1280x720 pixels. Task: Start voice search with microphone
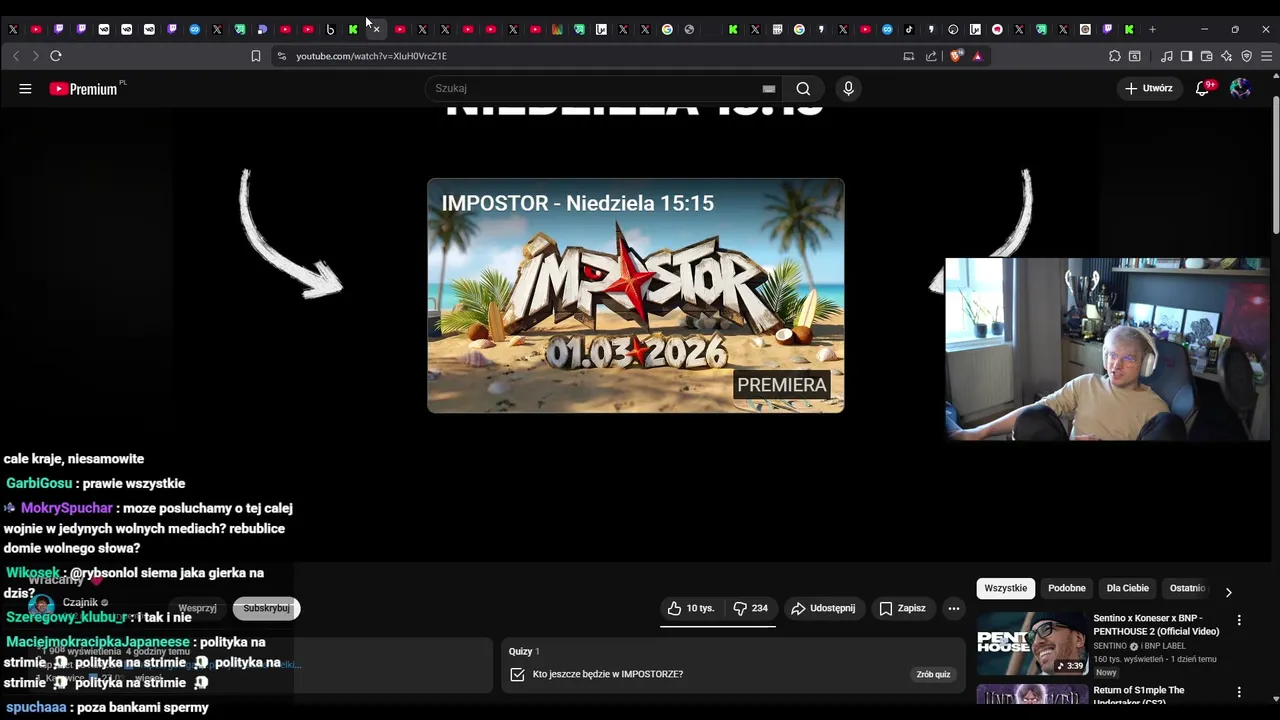[x=848, y=88]
